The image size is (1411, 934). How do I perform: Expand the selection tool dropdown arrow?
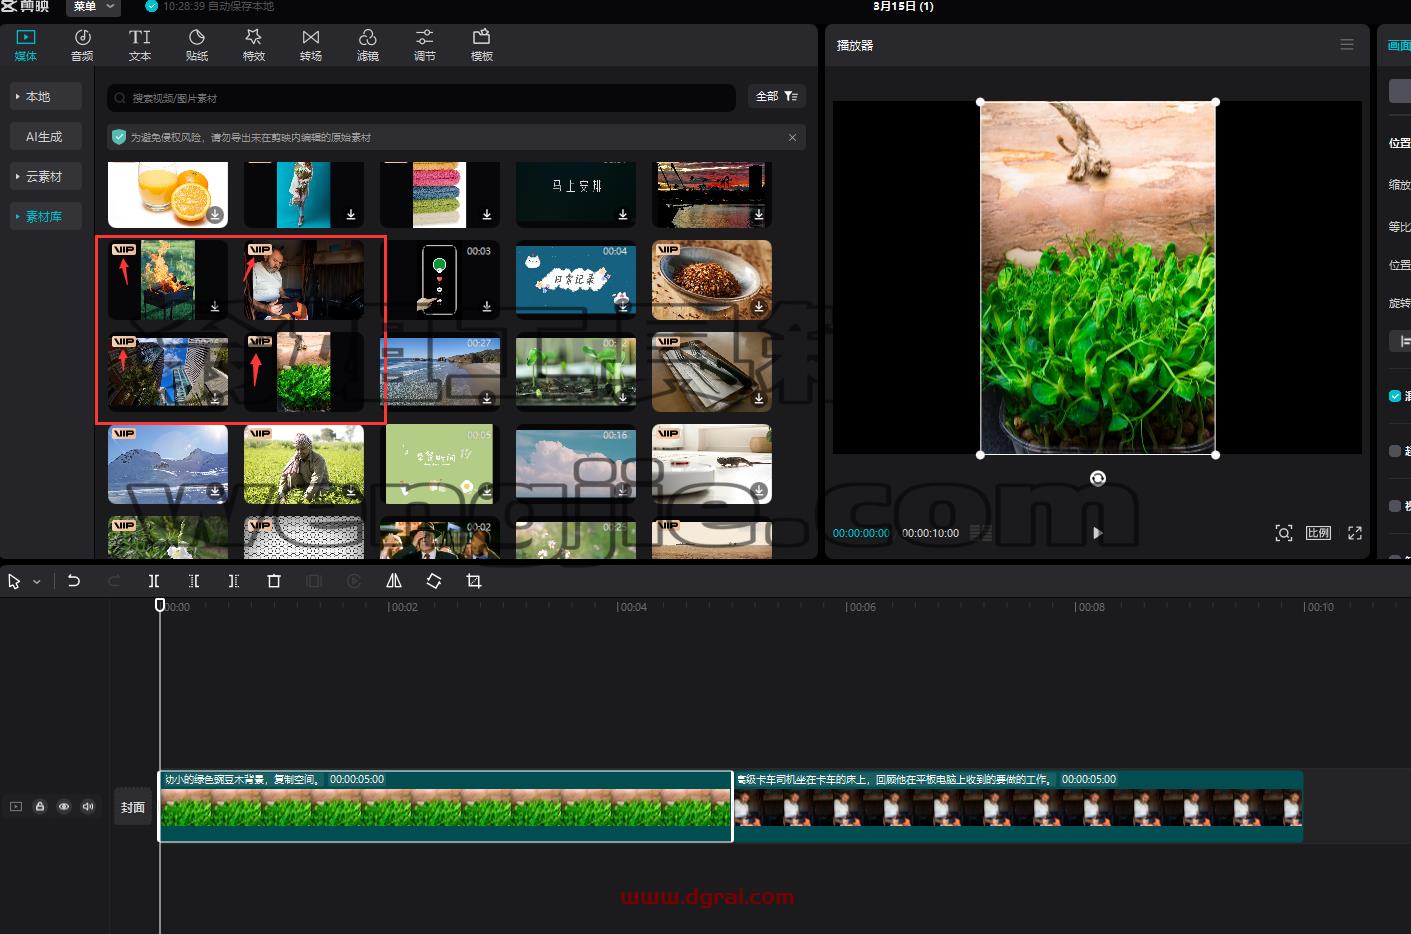tap(37, 581)
